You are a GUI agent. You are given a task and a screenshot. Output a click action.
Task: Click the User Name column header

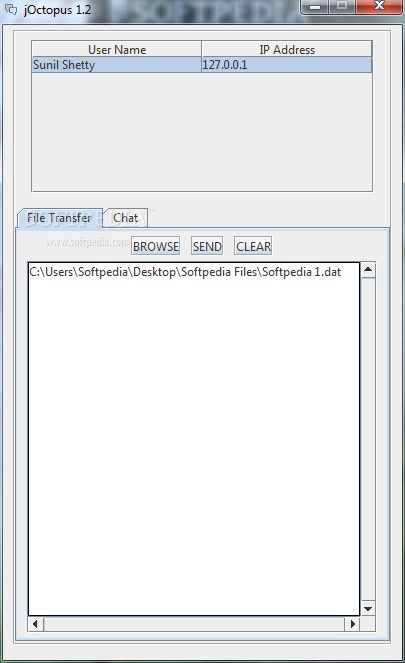click(x=117, y=49)
